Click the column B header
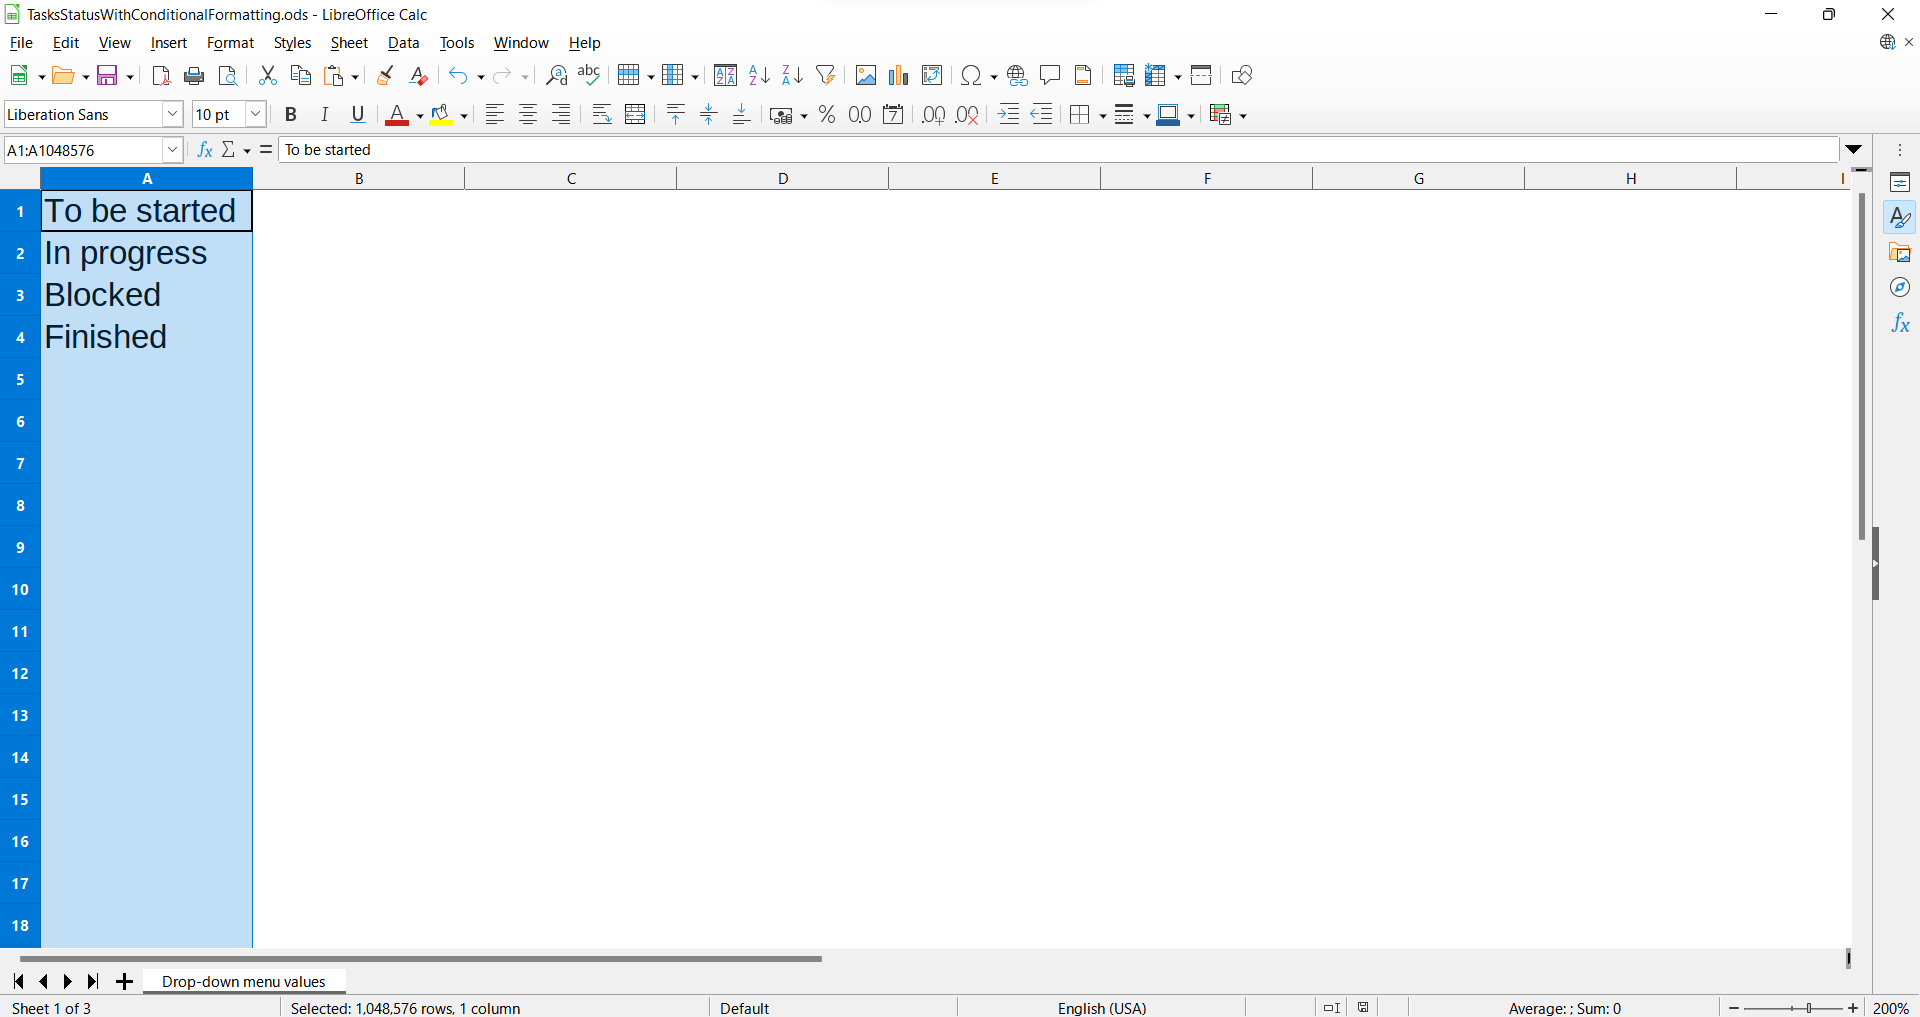1920x1017 pixels. (359, 179)
